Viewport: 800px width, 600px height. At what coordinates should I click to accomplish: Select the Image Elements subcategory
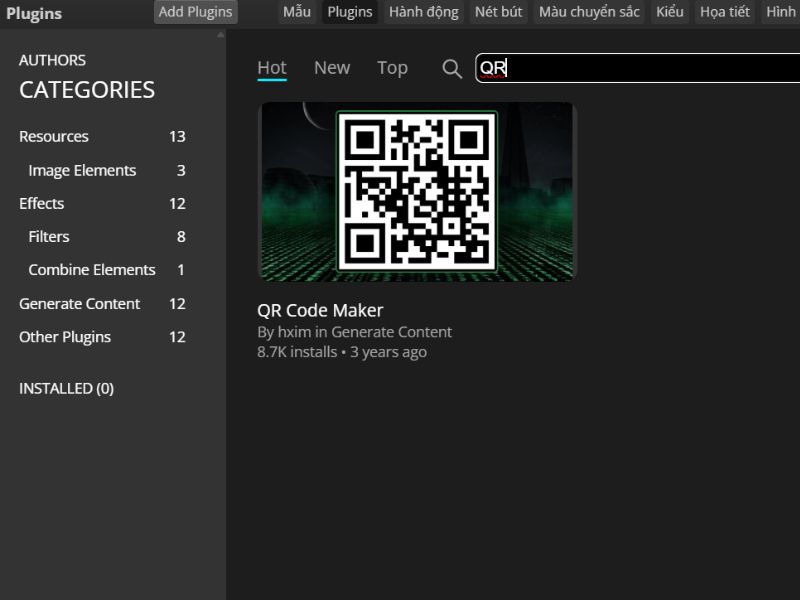[107, 170]
